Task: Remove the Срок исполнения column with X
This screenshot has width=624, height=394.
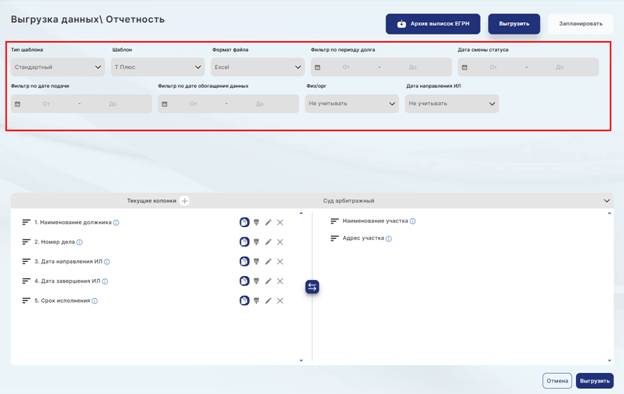Action: [x=280, y=301]
